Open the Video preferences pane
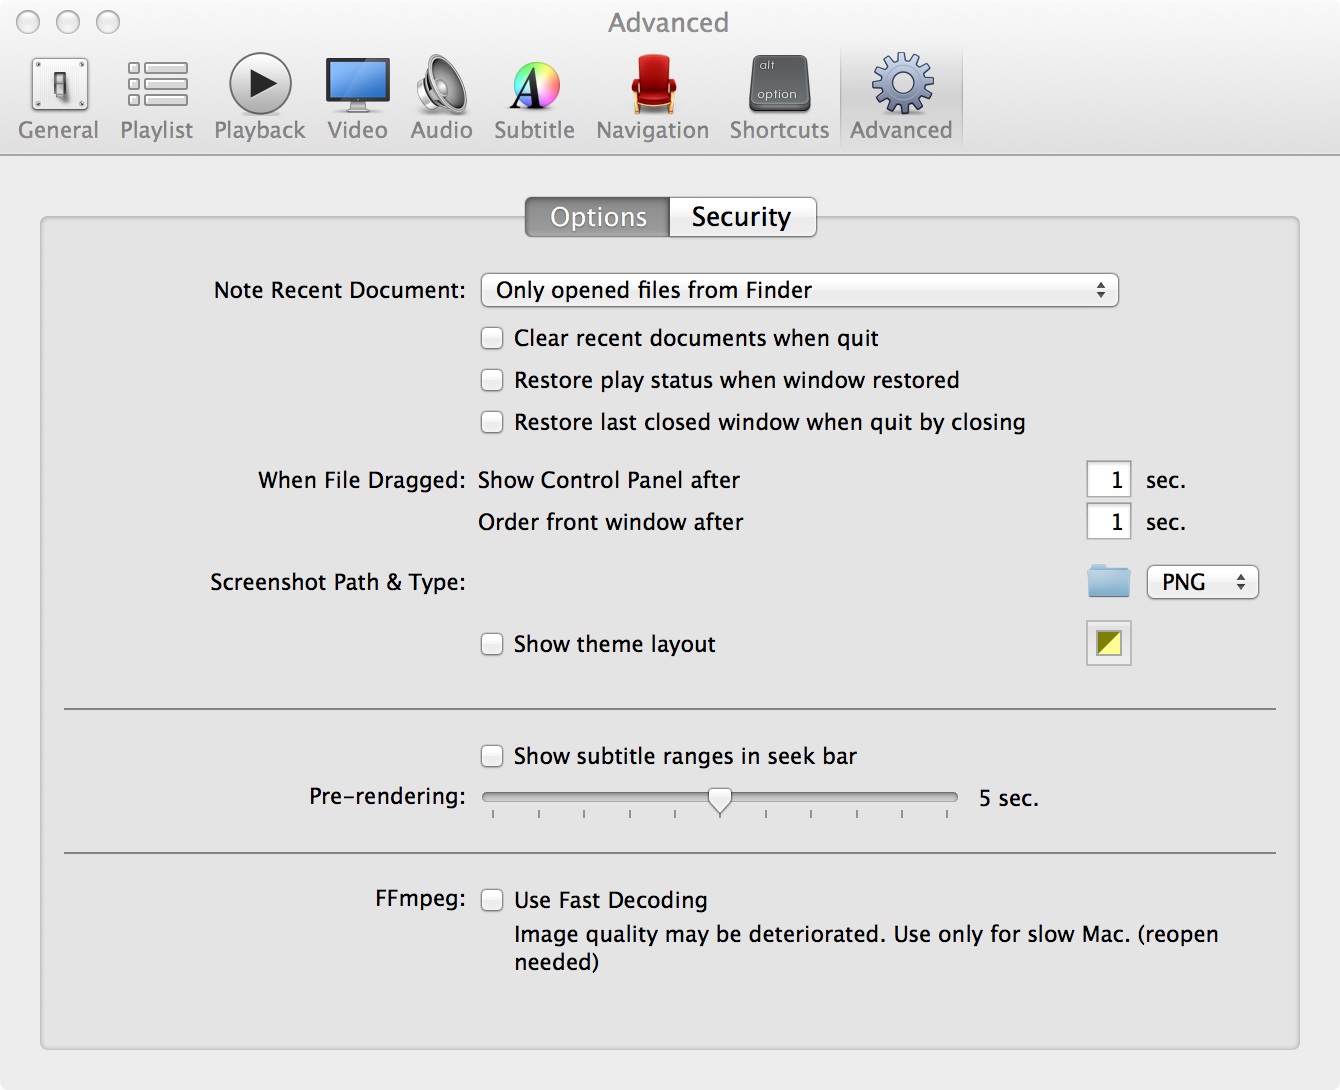 357,98
